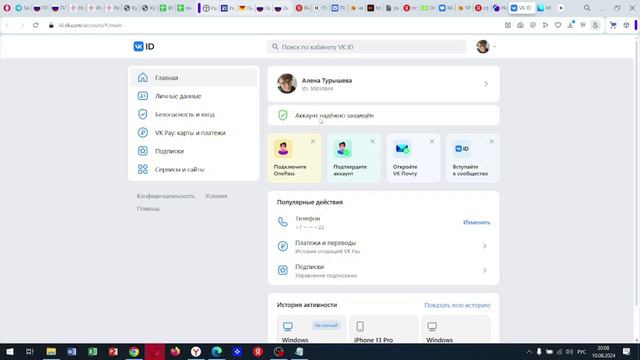Click the page vertical scrollbar
Viewport: 640px width, 360px height.
[x=637, y=171]
